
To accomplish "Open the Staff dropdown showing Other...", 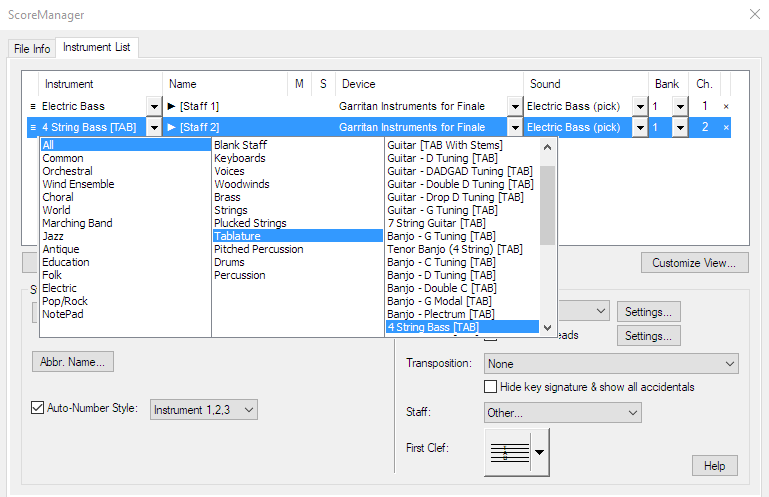I will 562,412.
